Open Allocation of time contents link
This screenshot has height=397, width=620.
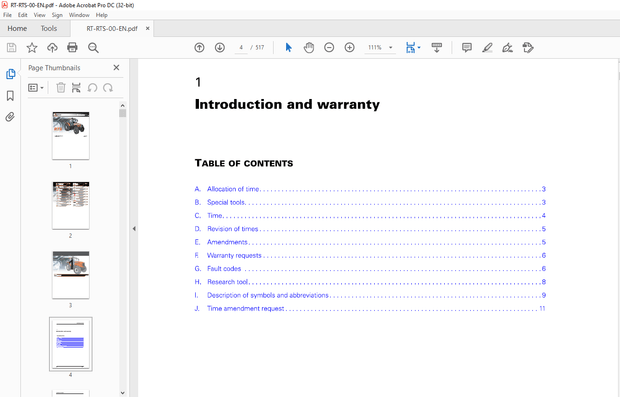click(370, 189)
